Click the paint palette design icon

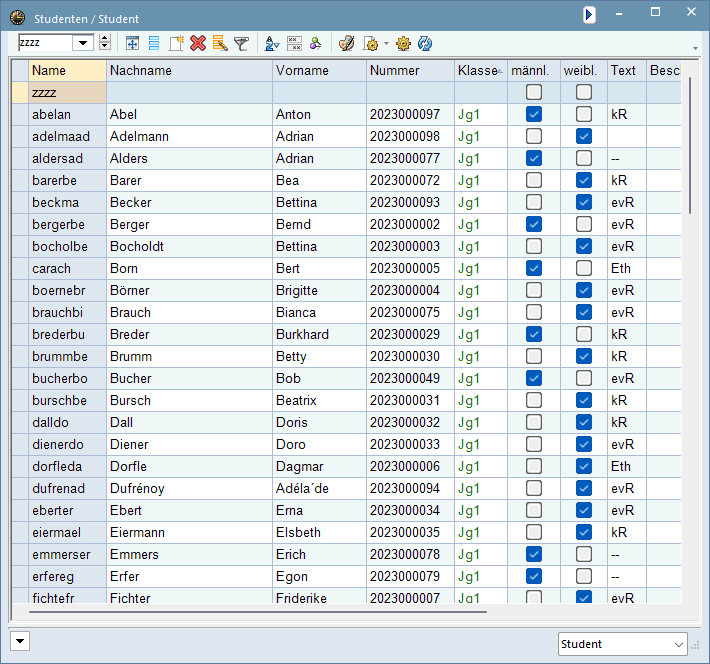pyautogui.click(x=346, y=43)
